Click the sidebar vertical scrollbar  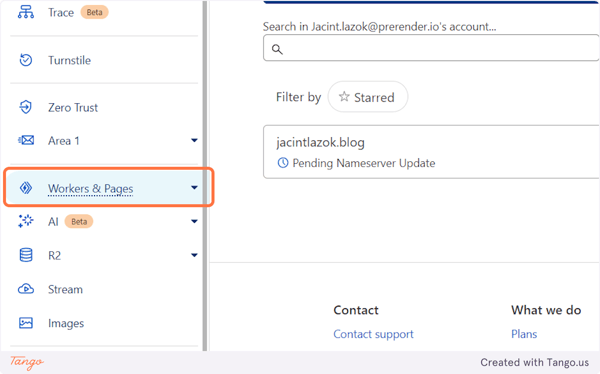pyautogui.click(x=205, y=176)
